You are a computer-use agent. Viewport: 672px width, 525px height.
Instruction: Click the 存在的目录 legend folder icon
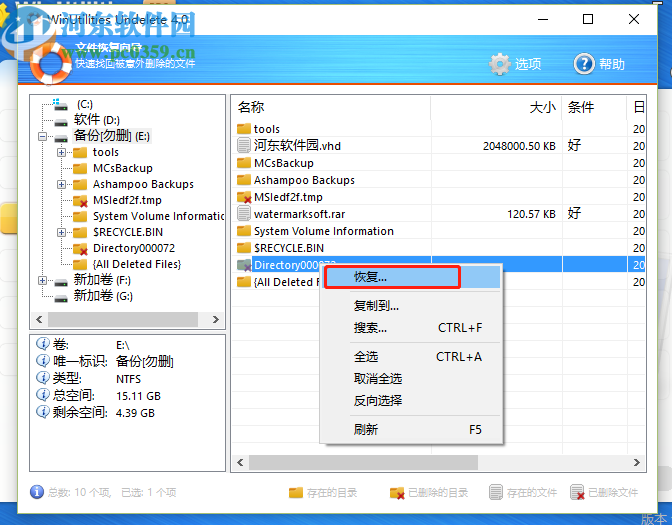point(296,492)
